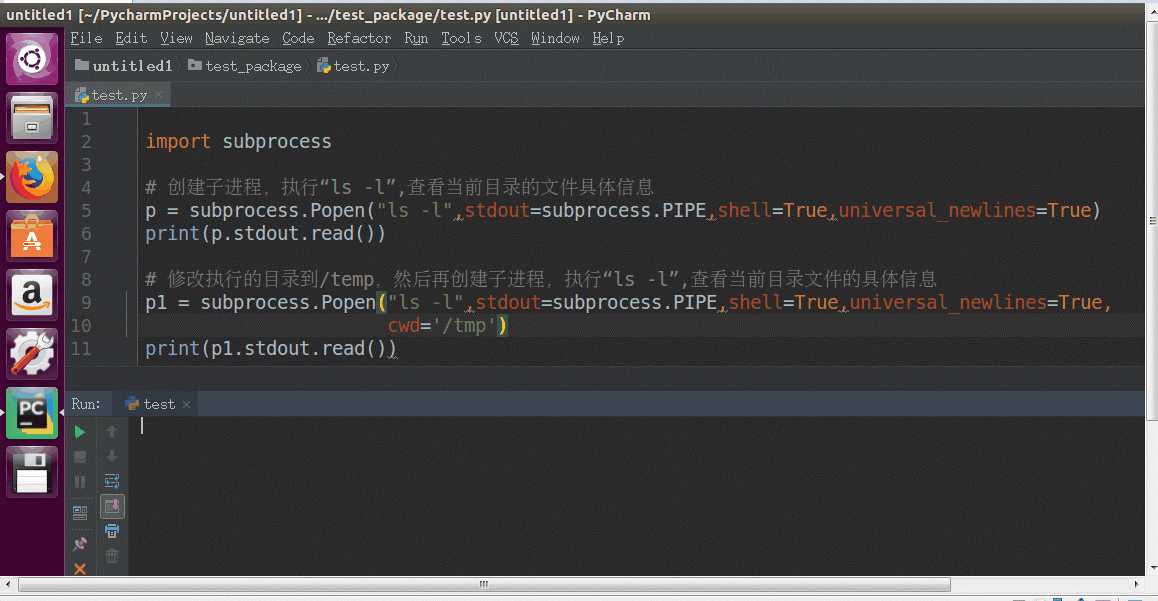Click the pause output icon

[x=80, y=482]
